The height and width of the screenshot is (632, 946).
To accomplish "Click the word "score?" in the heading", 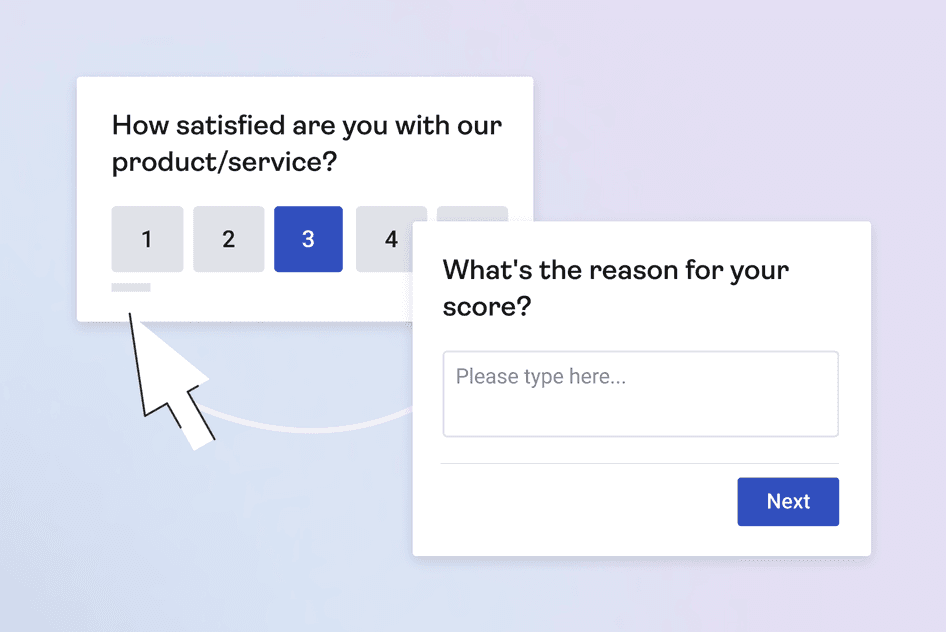I will click(486, 307).
